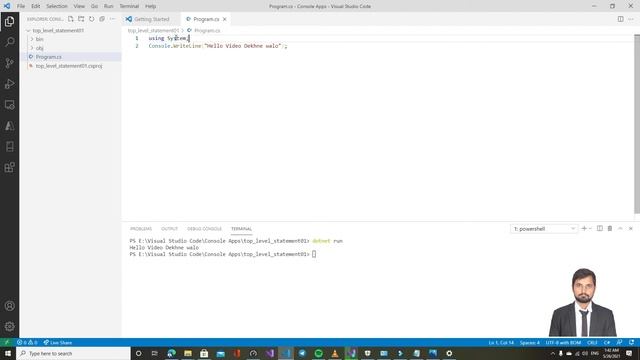Open the Edit menu
Image resolution: width=640 pixels, height=360 pixels.
(x=36, y=6)
